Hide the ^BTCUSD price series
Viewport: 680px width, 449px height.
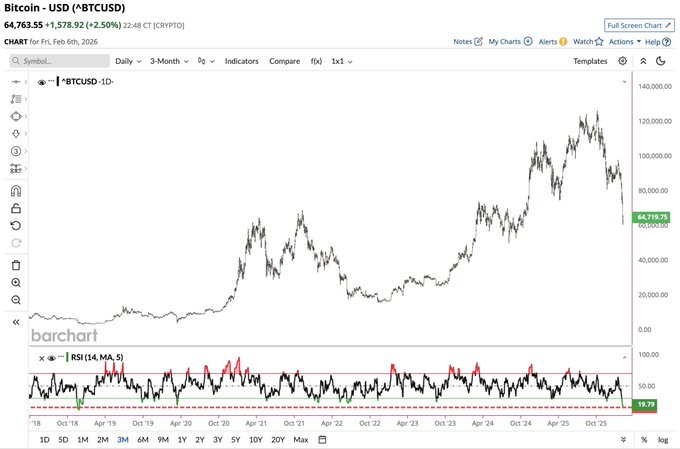pos(42,83)
